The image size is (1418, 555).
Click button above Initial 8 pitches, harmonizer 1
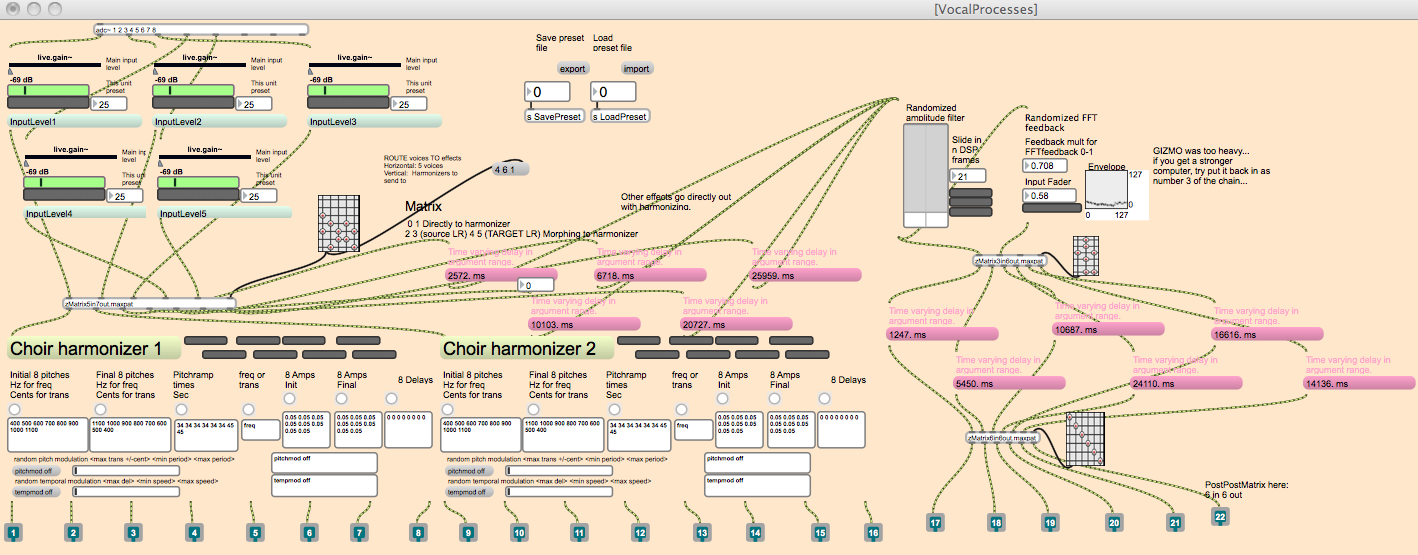[x=15, y=410]
